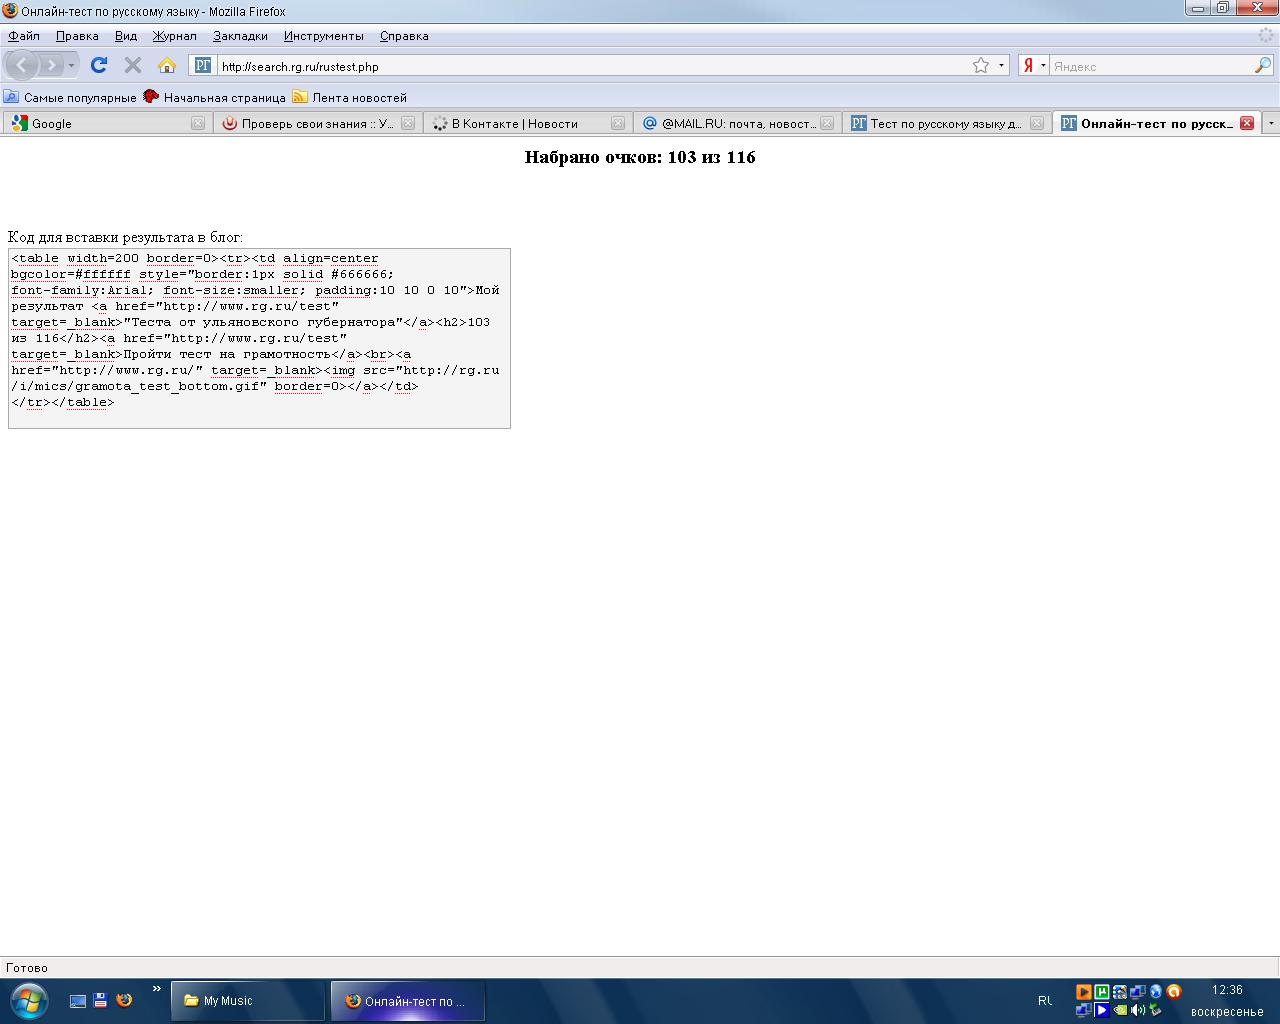Click the URL address field
The width and height of the screenshot is (1280, 1024).
click(x=593, y=66)
